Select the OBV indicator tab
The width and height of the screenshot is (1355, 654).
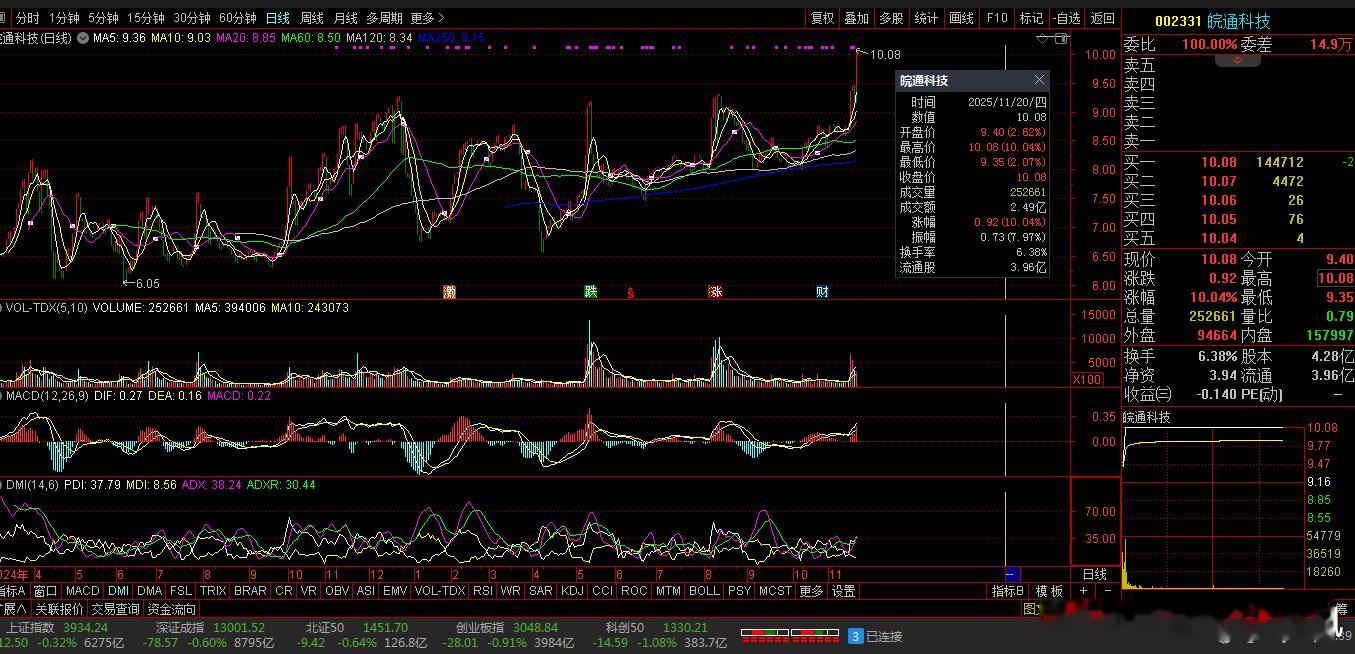(x=337, y=591)
